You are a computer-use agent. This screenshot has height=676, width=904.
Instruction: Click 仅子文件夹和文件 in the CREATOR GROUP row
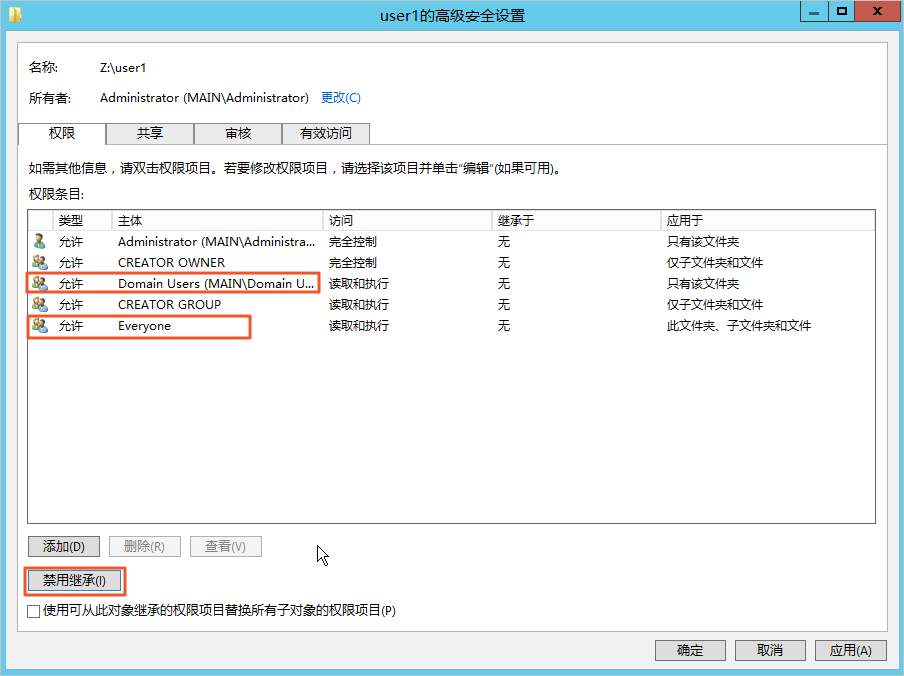click(715, 304)
